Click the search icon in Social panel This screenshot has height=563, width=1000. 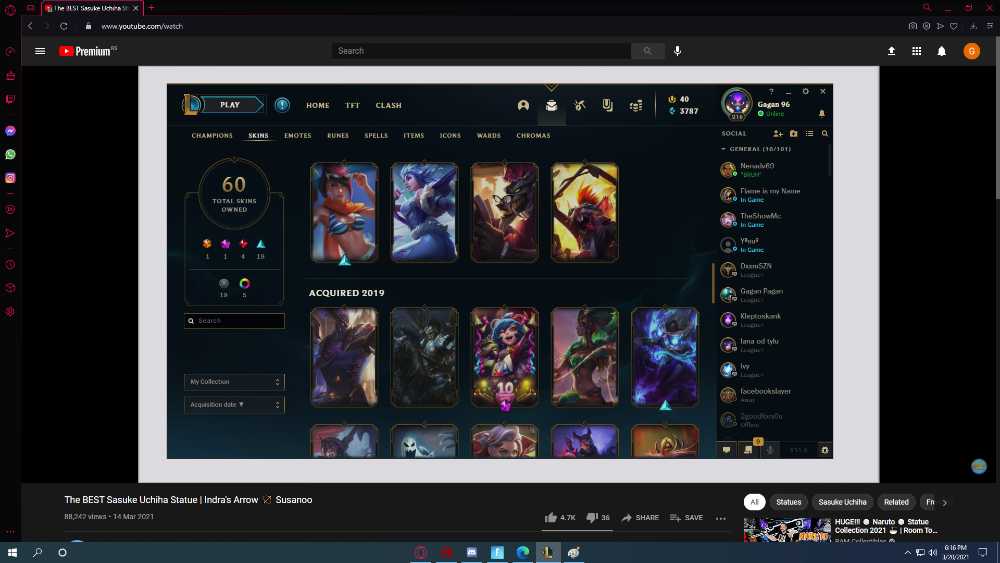[825, 133]
